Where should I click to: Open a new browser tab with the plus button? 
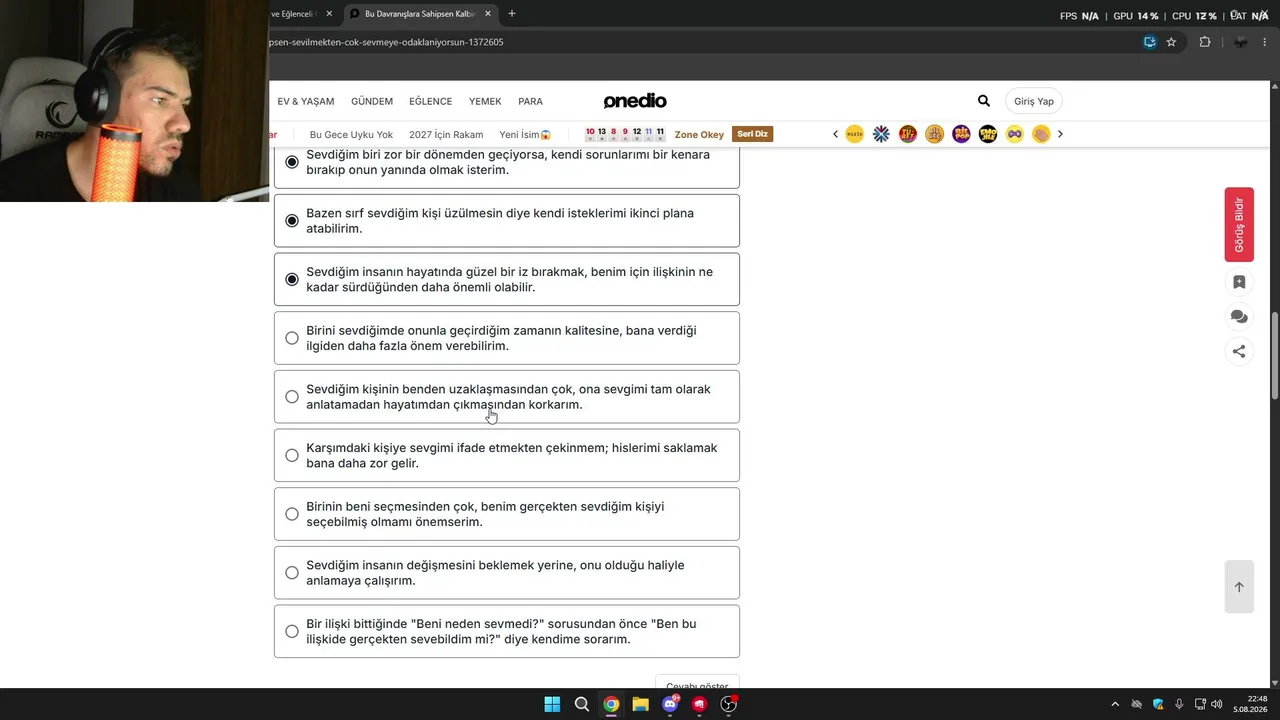pos(512,14)
